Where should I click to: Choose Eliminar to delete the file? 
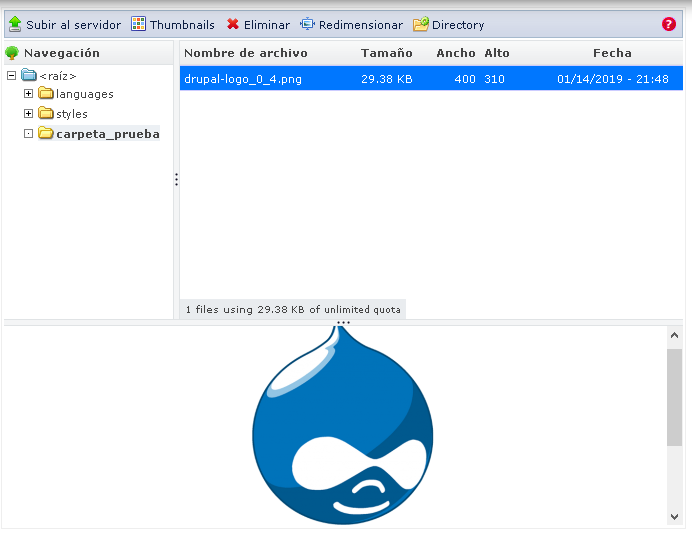click(x=258, y=25)
